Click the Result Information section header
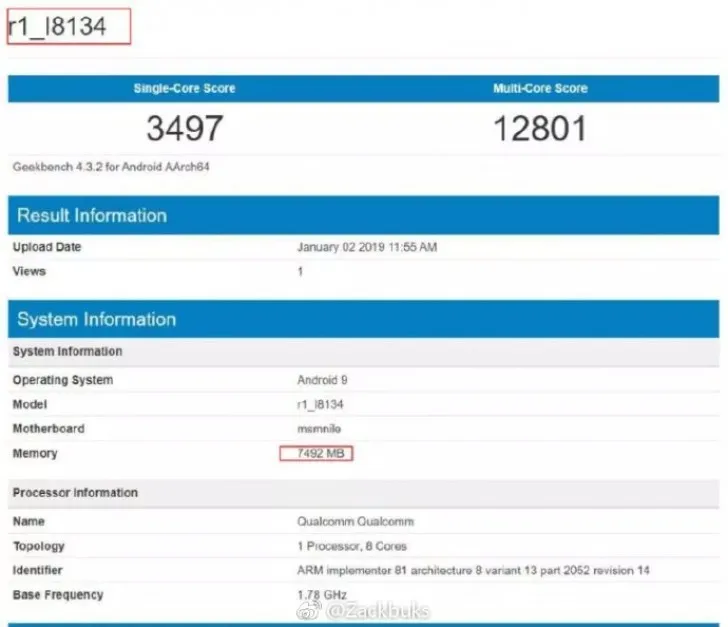The height and width of the screenshot is (627, 728). tap(92, 215)
